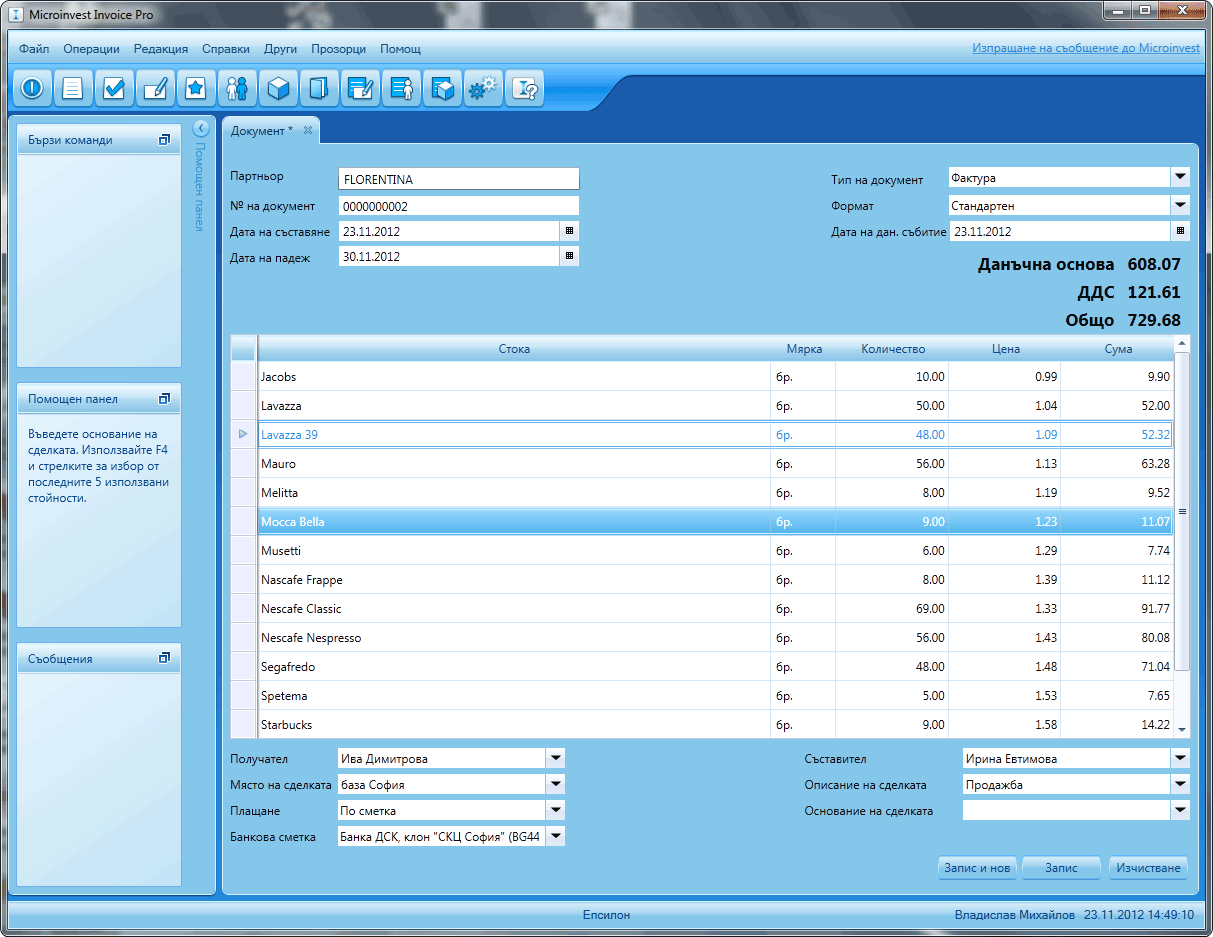1213x937 pixels.
Task: Sort by the Стока column header
Action: tap(514, 349)
